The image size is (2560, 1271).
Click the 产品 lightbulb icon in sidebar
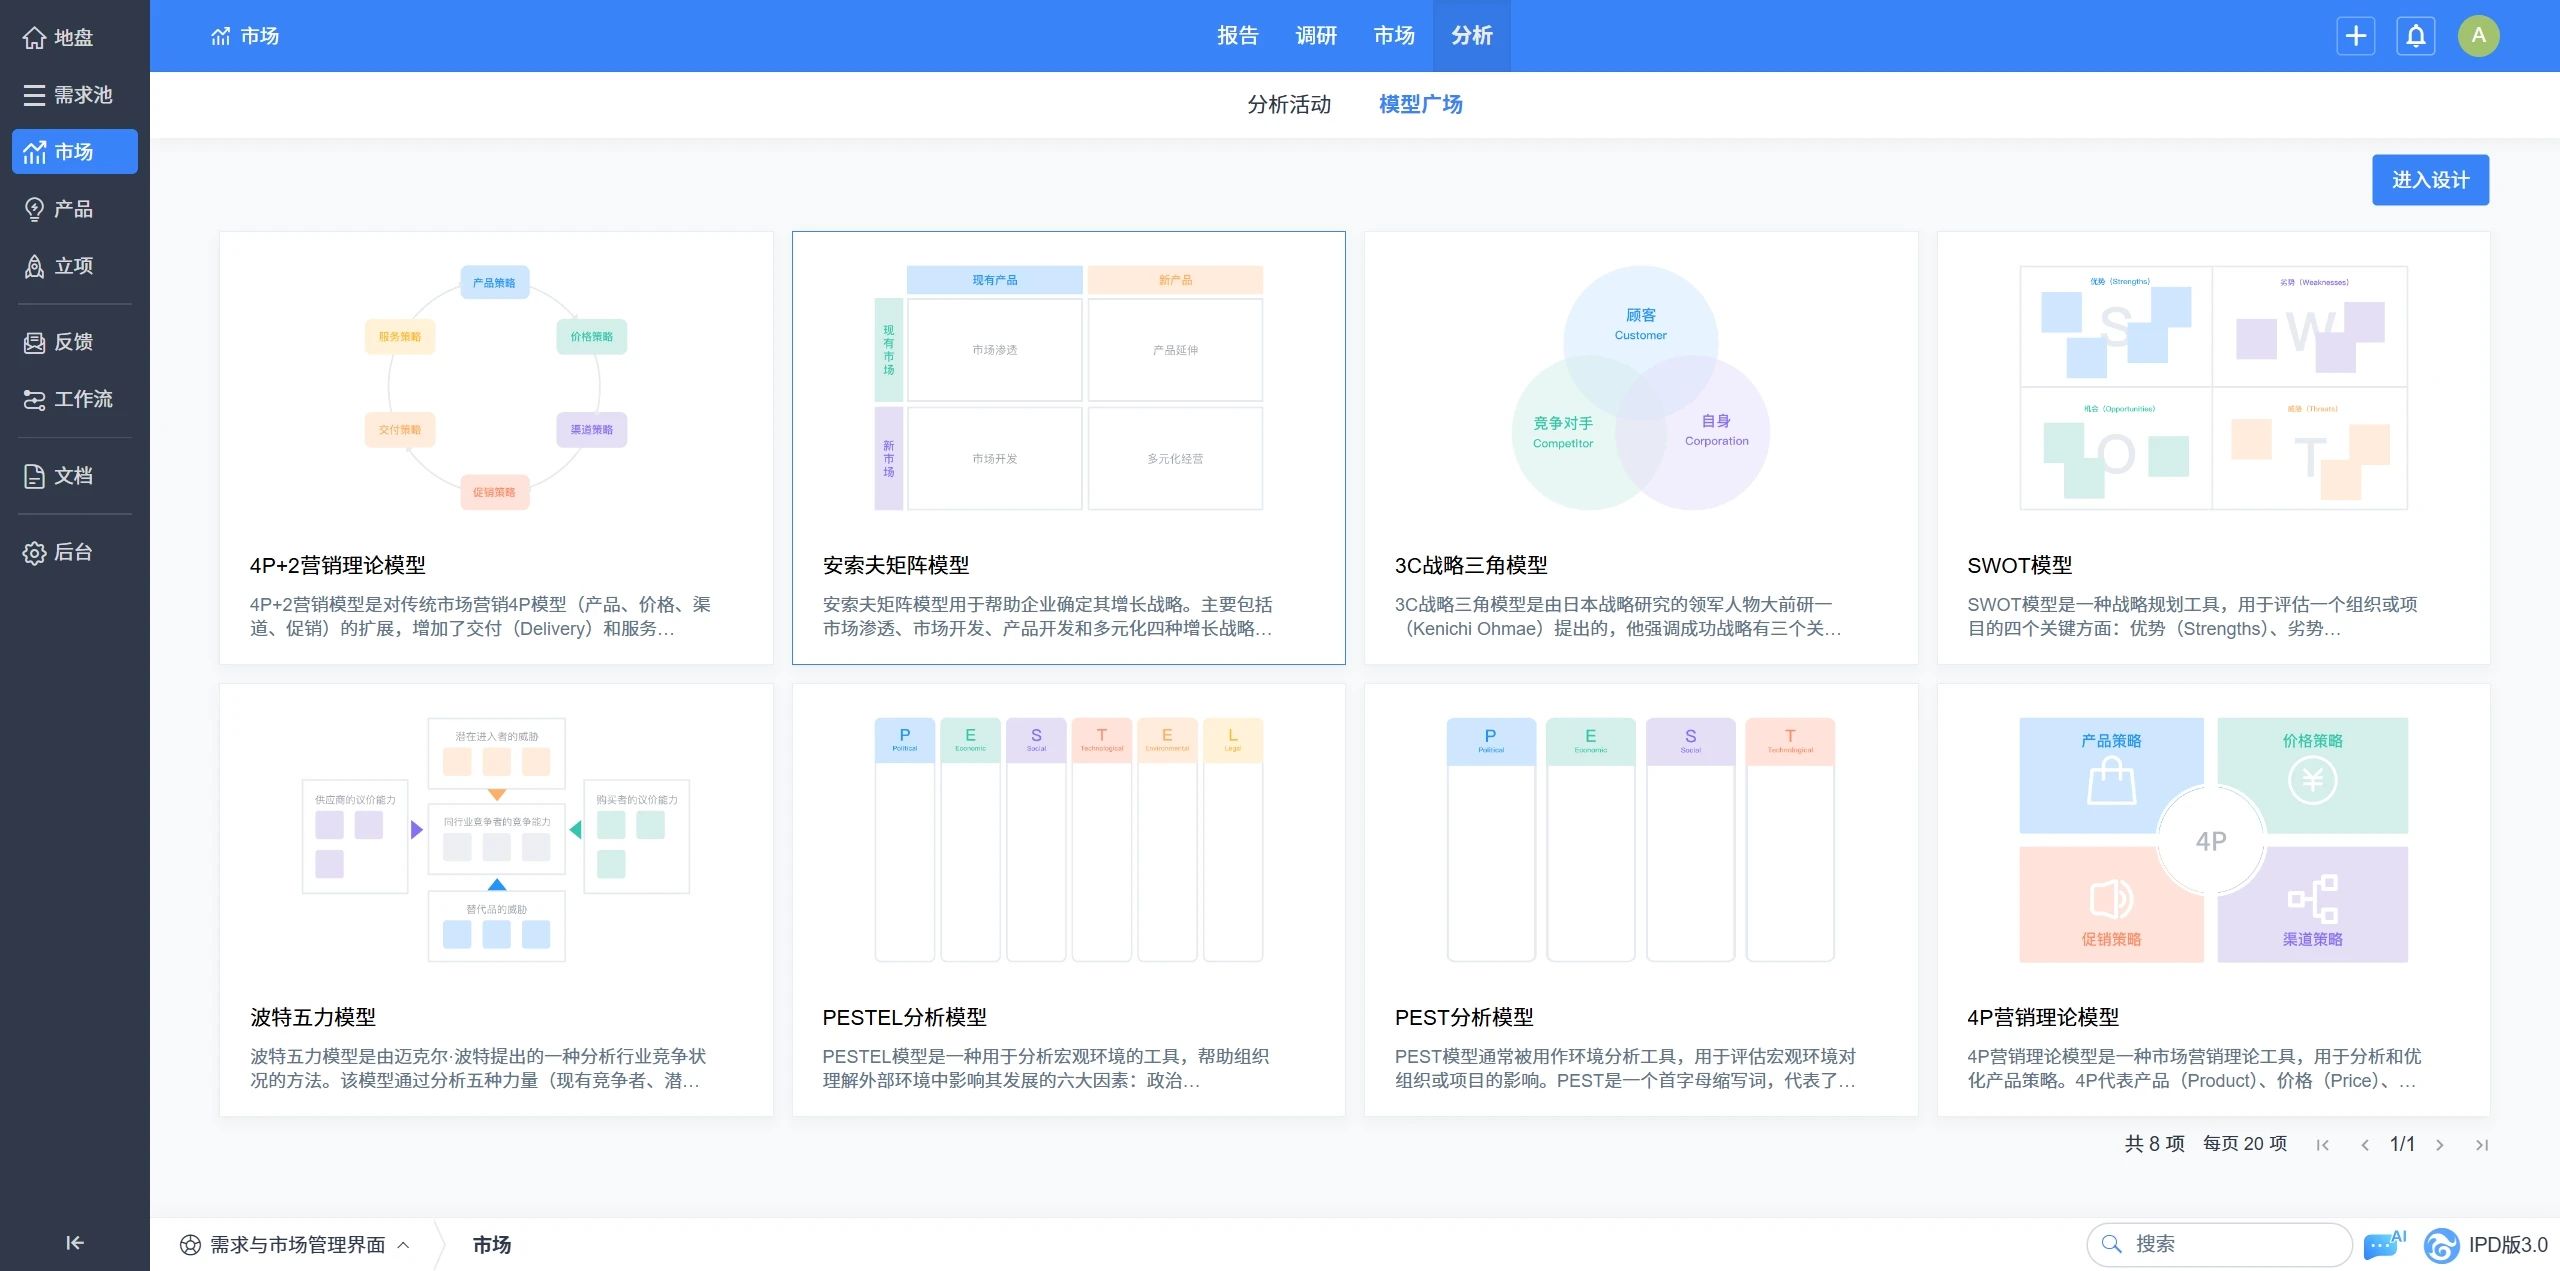(x=35, y=209)
